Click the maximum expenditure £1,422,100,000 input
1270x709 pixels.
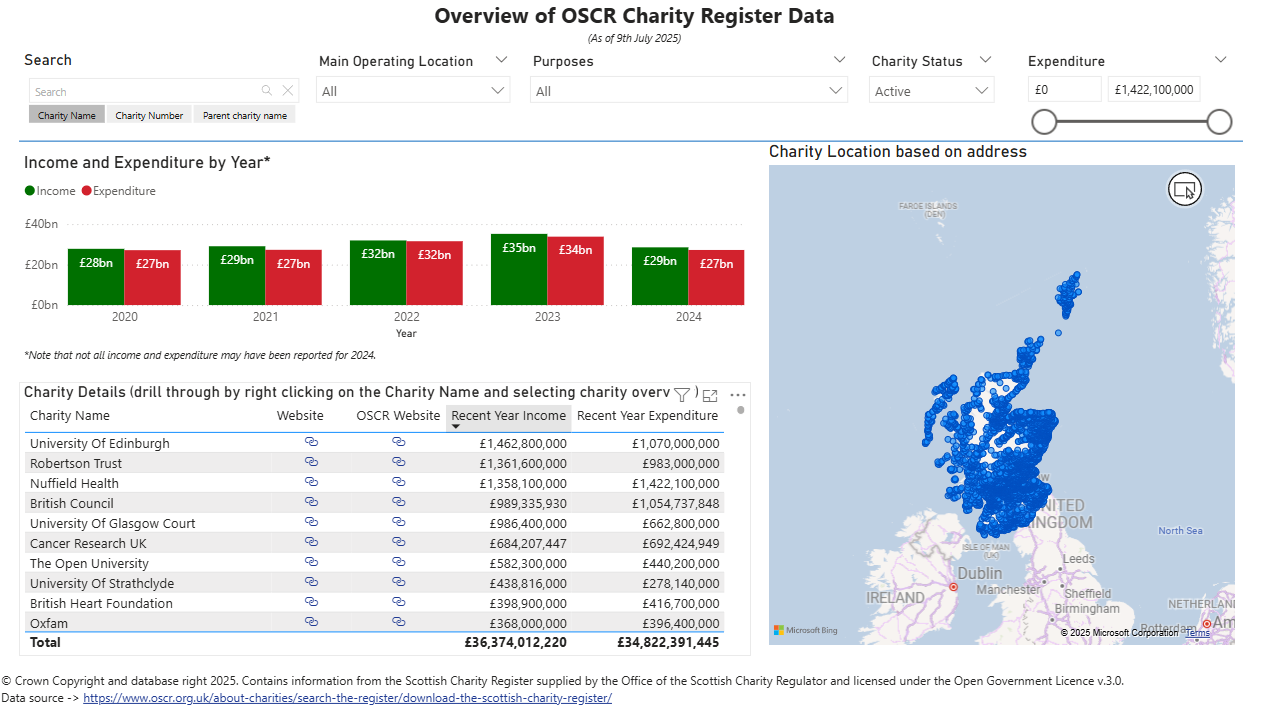(1154, 89)
